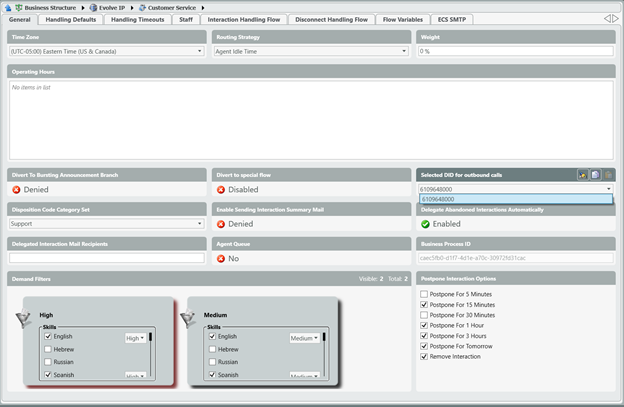The width and height of the screenshot is (624, 407).
Task: Click the Weight input field
Action: point(515,51)
